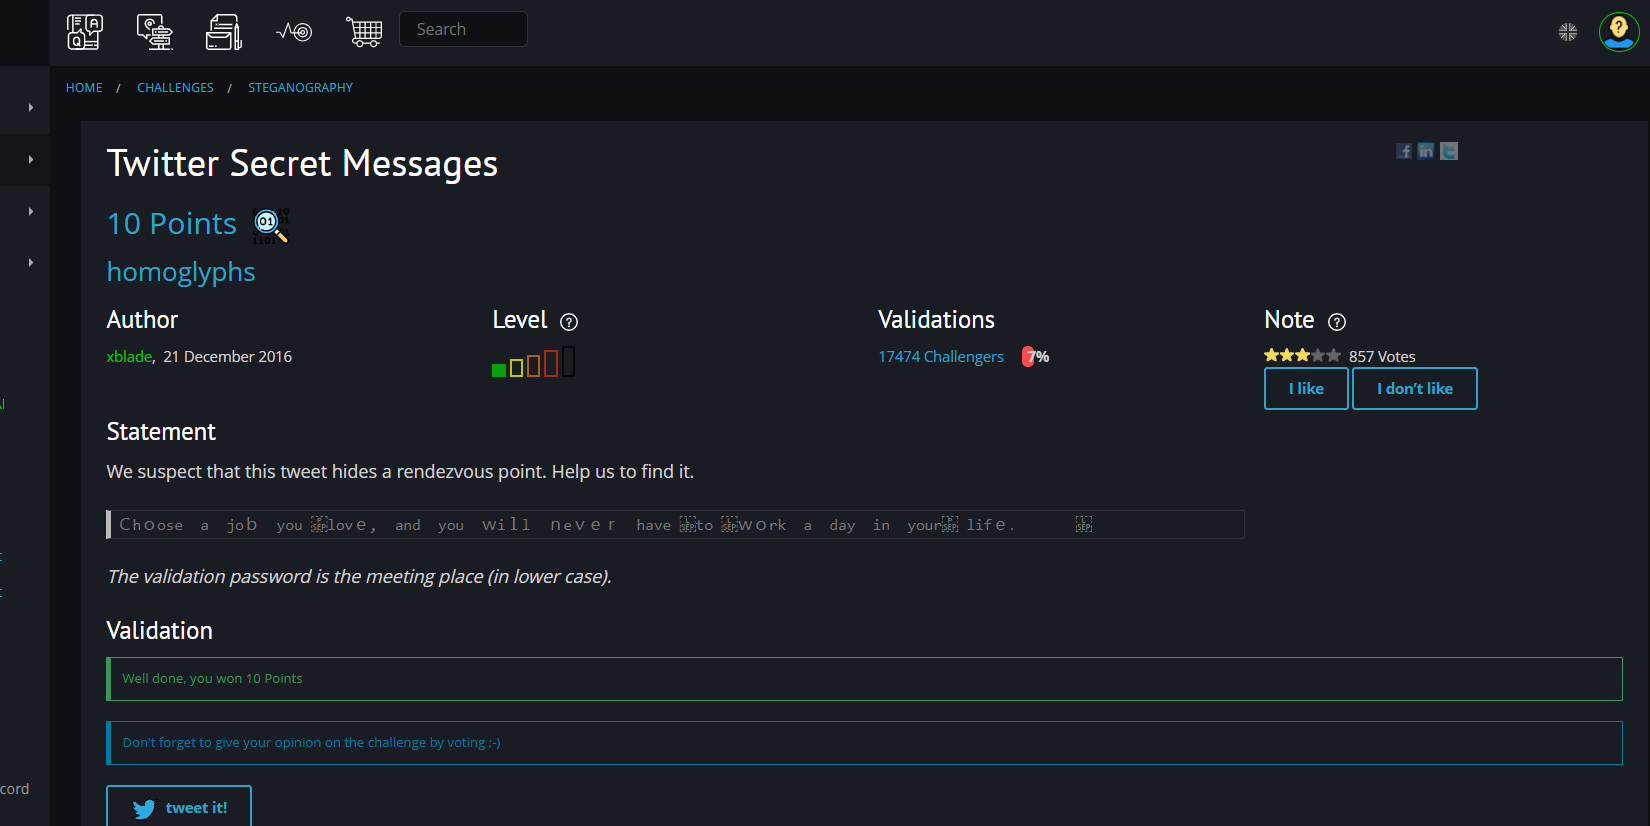Viewport: 1650px width, 826px height.
Task: Share on LinkedIn icon
Action: 1426,151
